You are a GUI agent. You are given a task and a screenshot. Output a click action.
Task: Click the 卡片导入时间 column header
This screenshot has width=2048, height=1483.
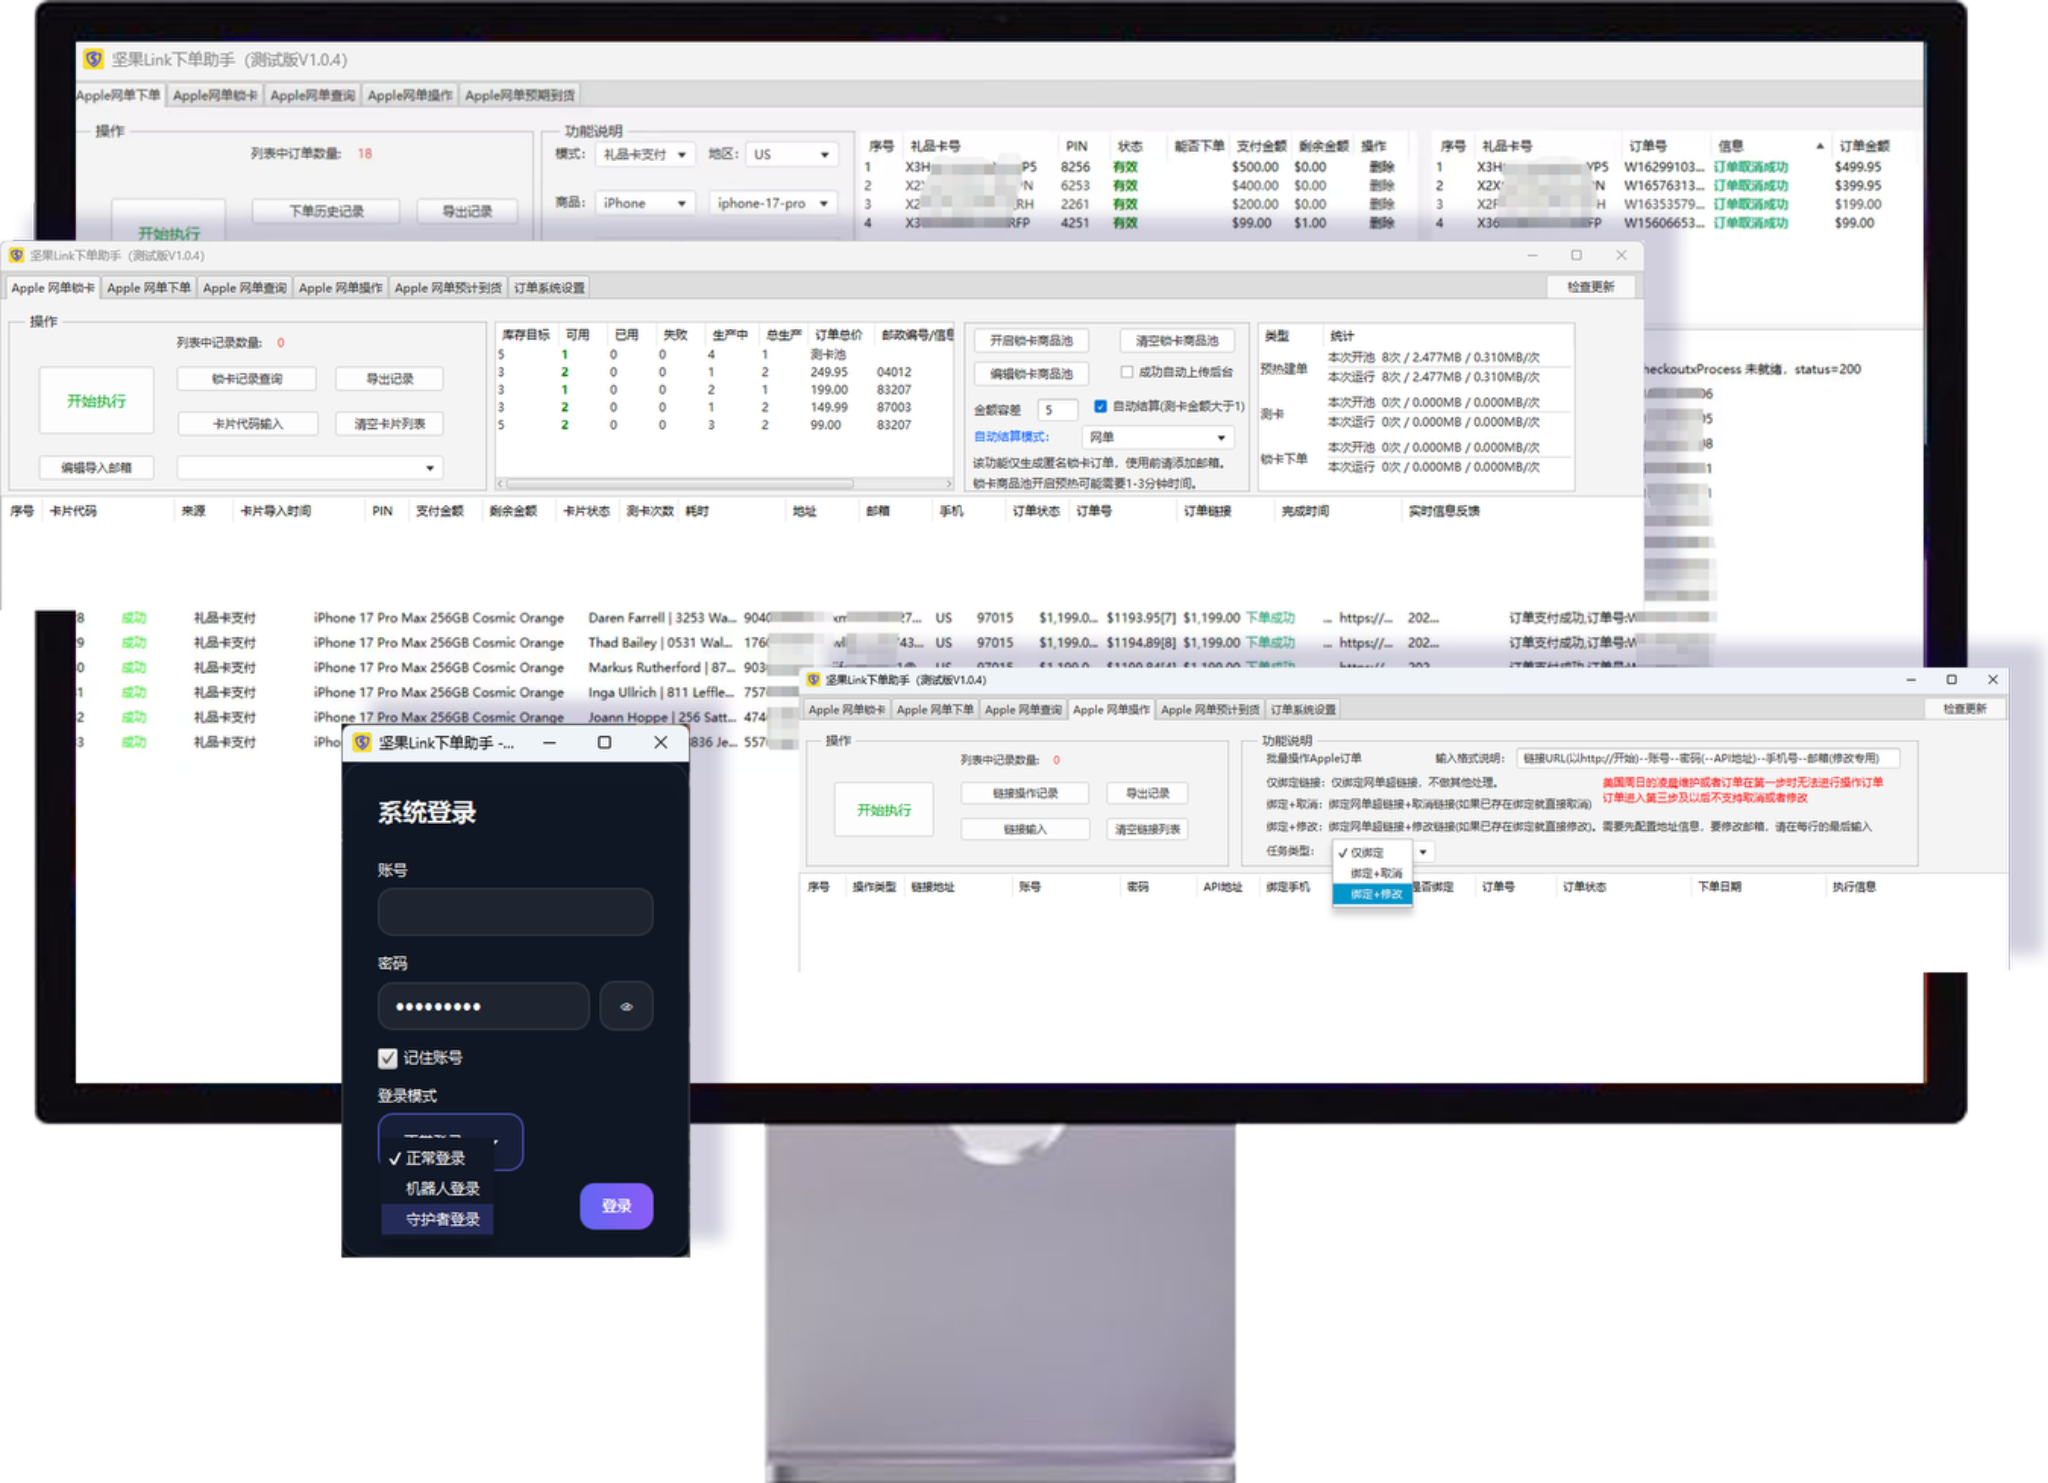pyautogui.click(x=276, y=511)
